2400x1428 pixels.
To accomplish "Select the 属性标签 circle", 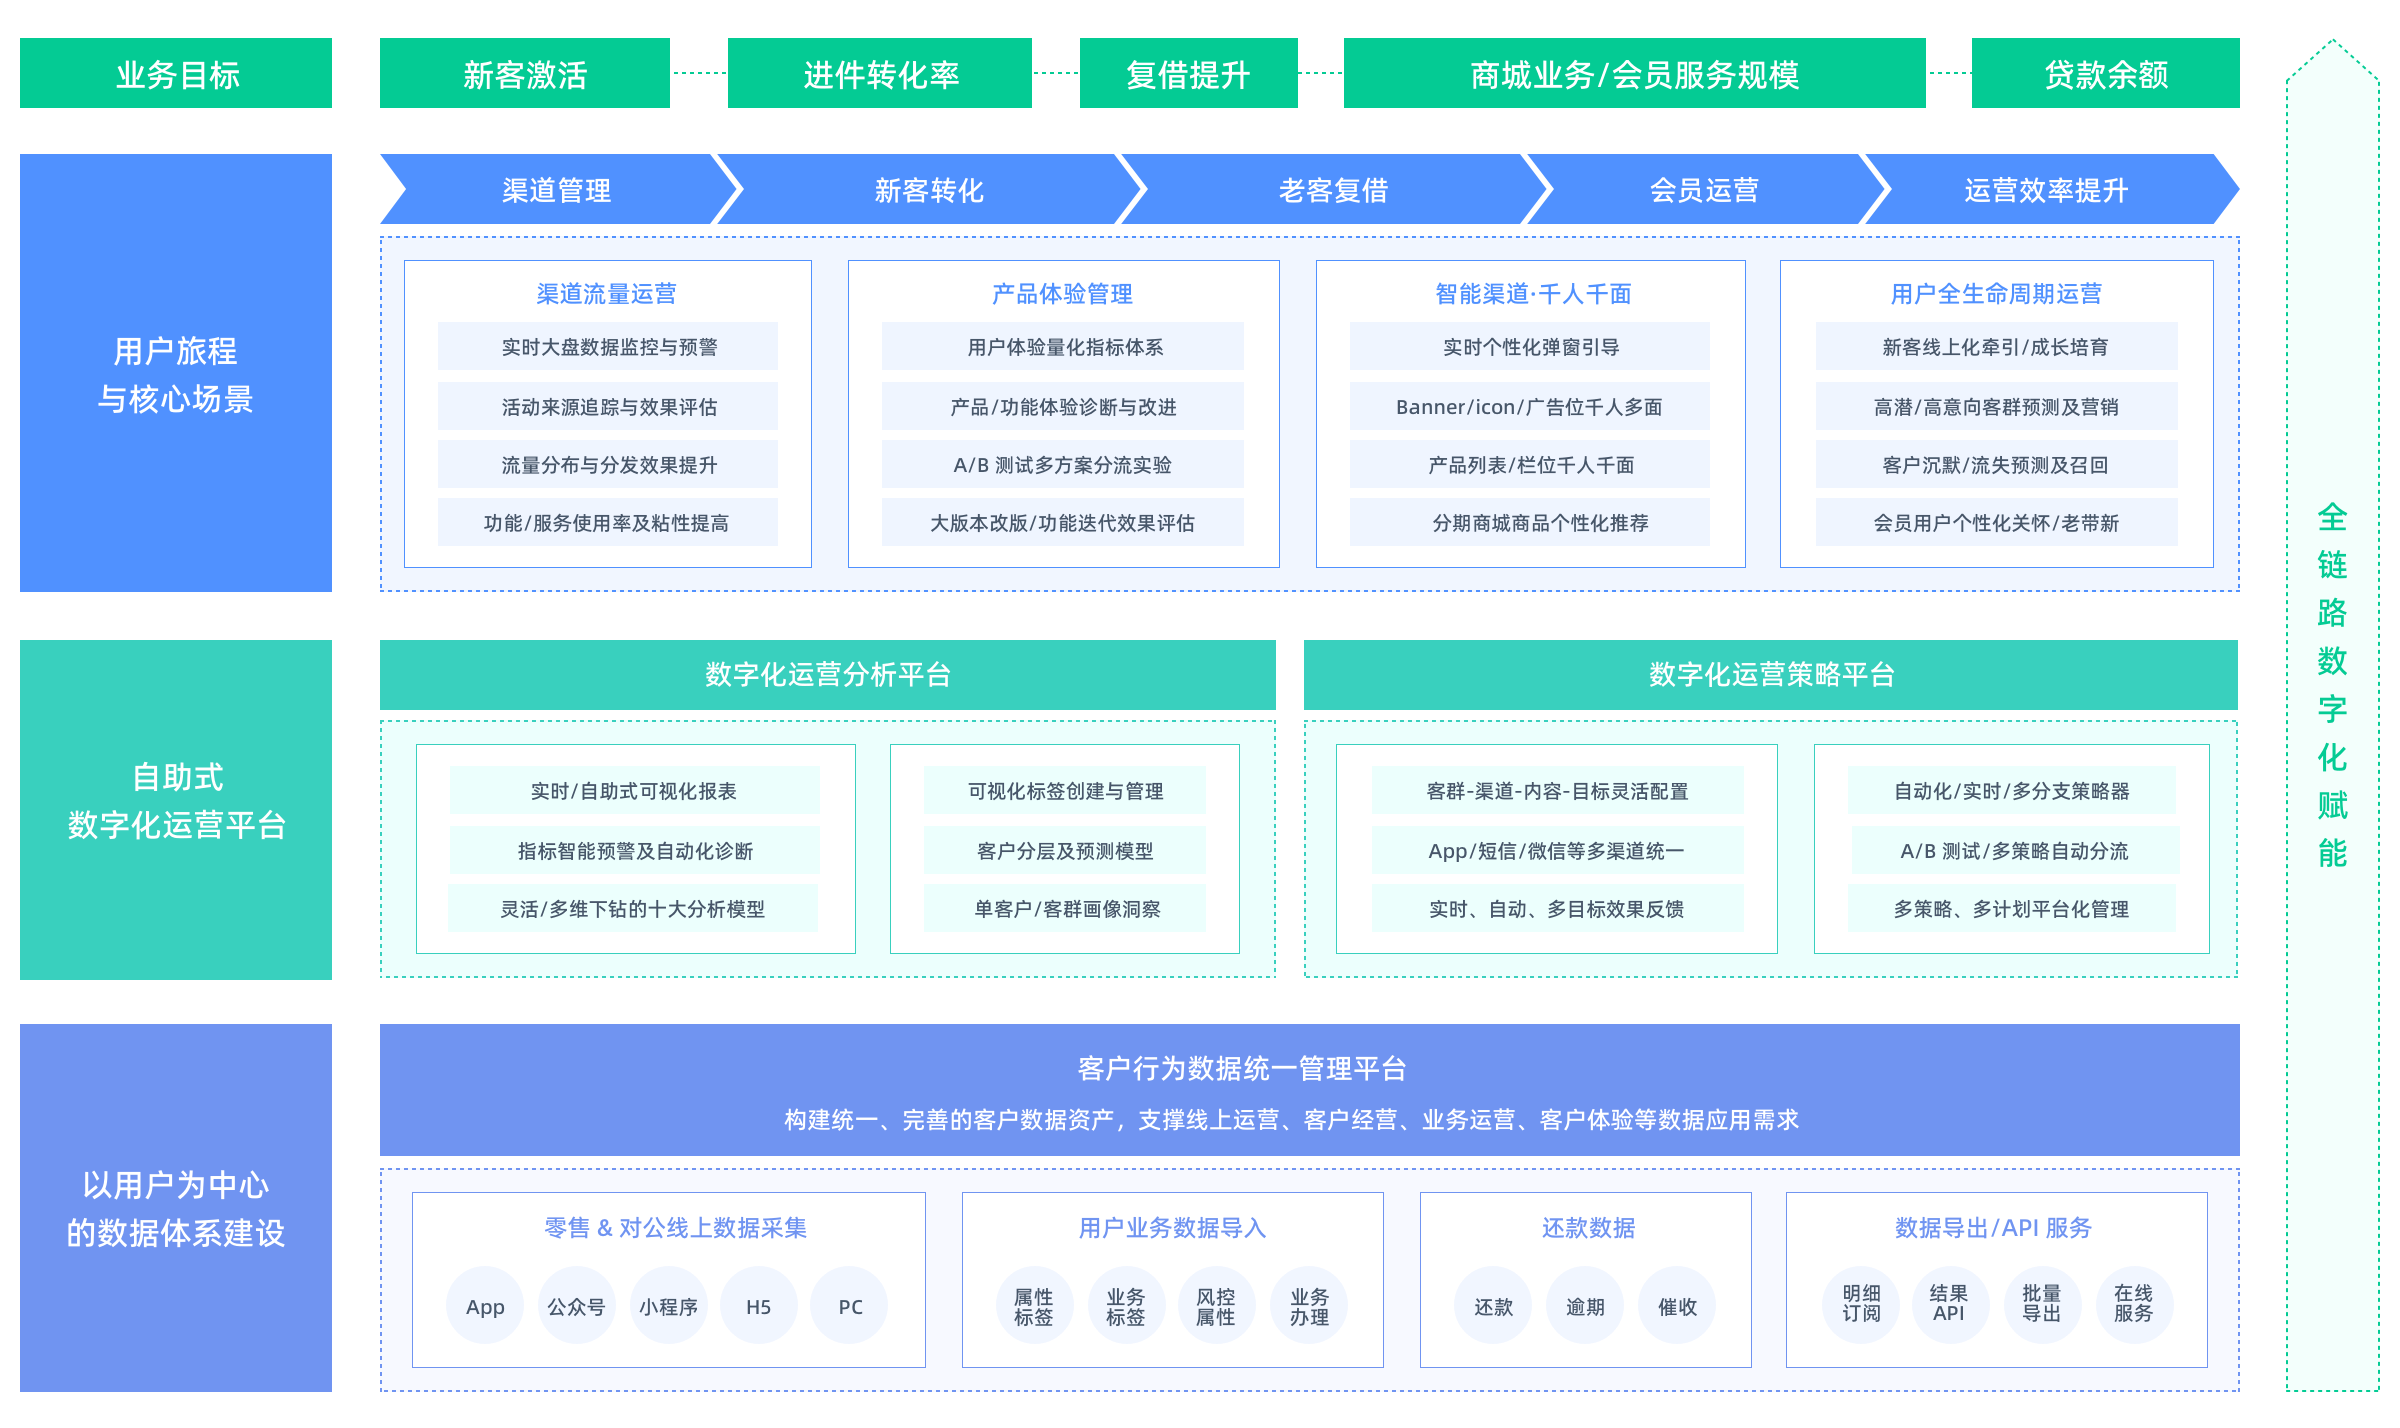I will [1034, 1306].
